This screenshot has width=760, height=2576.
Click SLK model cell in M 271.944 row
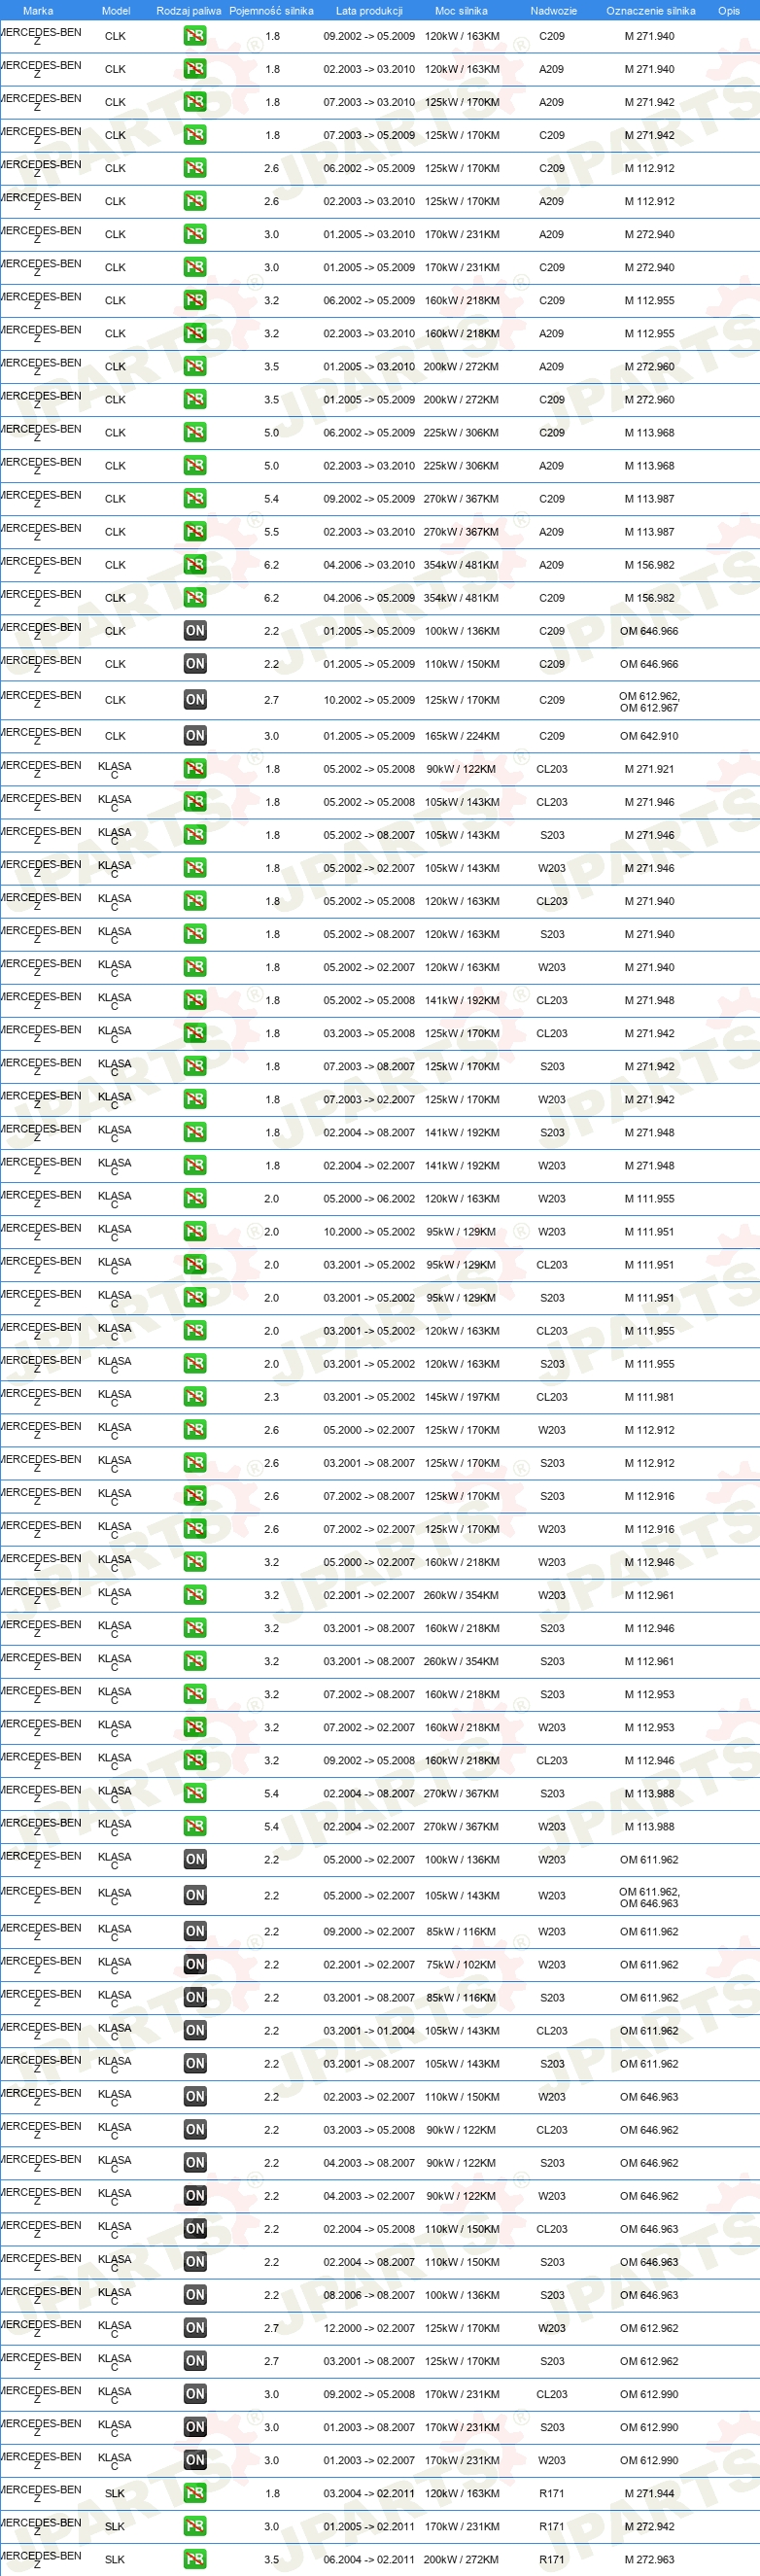115,2494
